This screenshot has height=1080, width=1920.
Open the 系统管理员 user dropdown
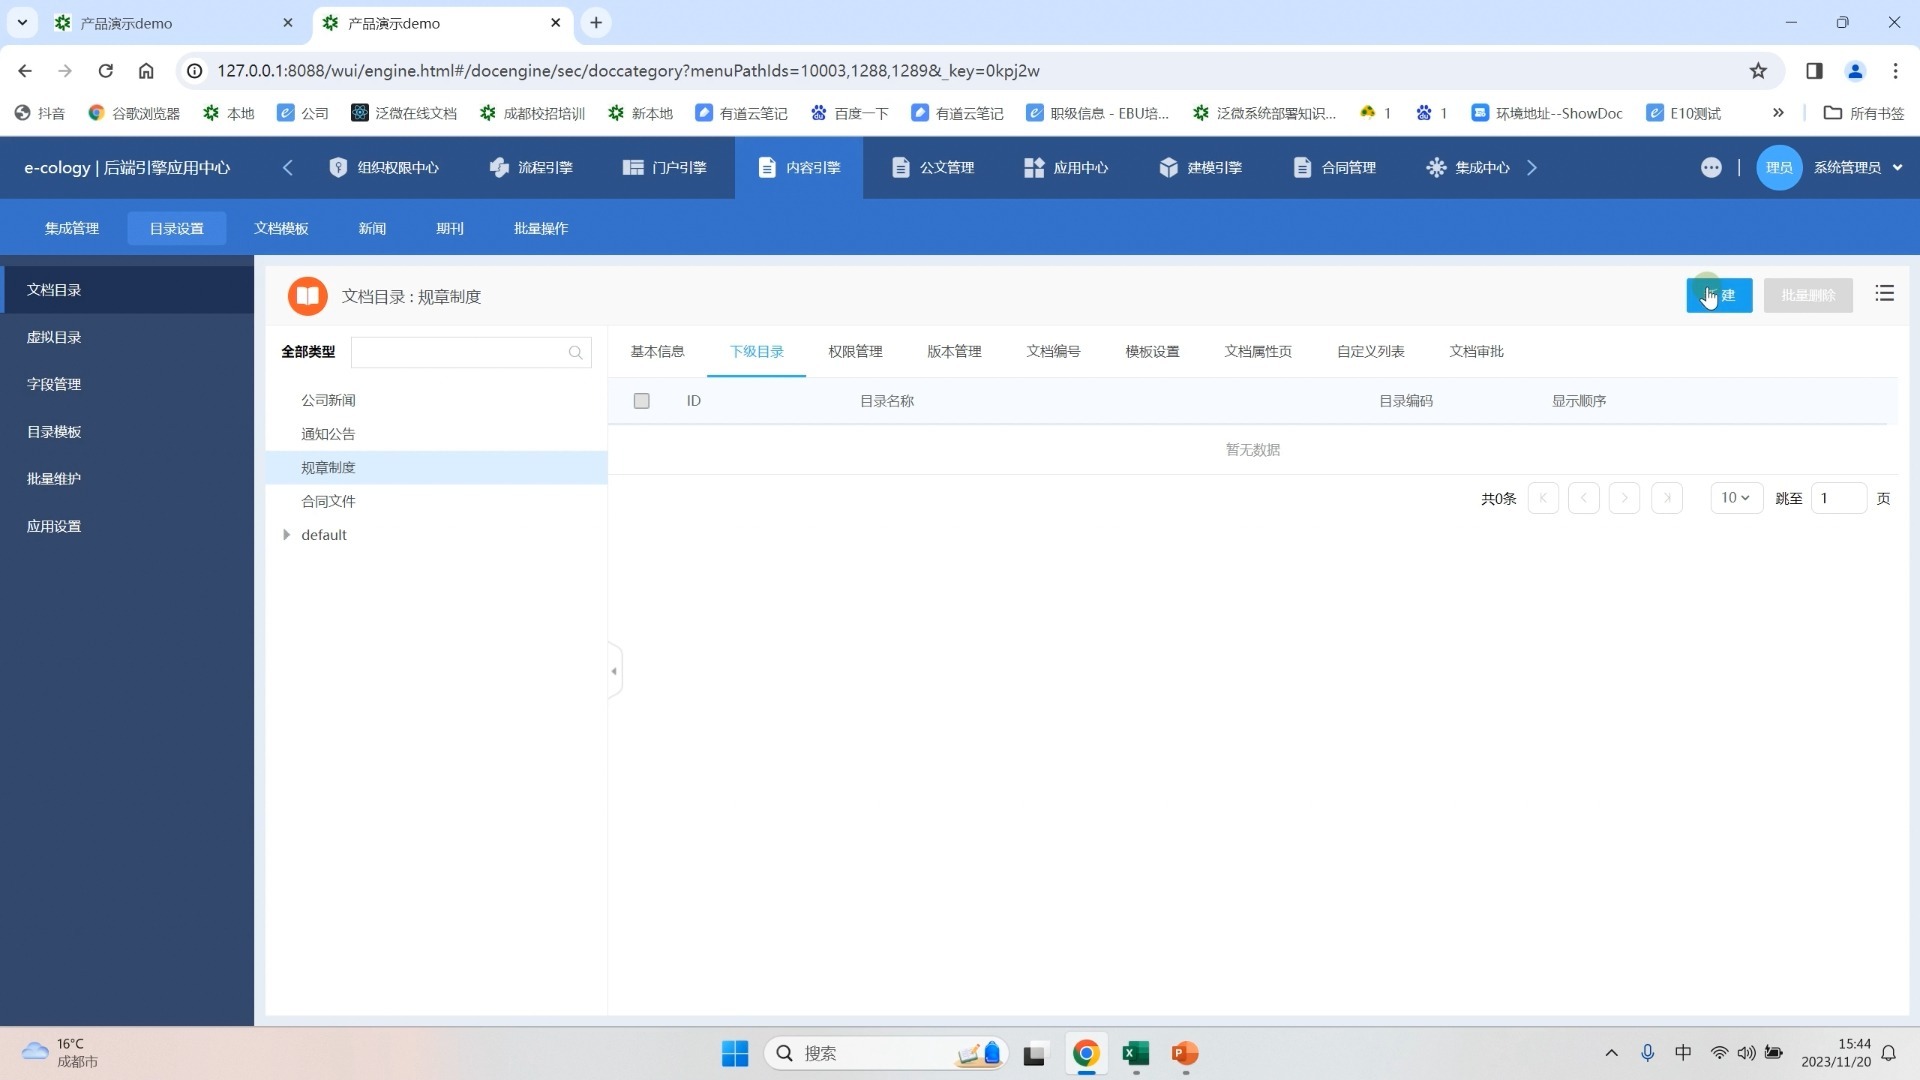tap(1858, 168)
